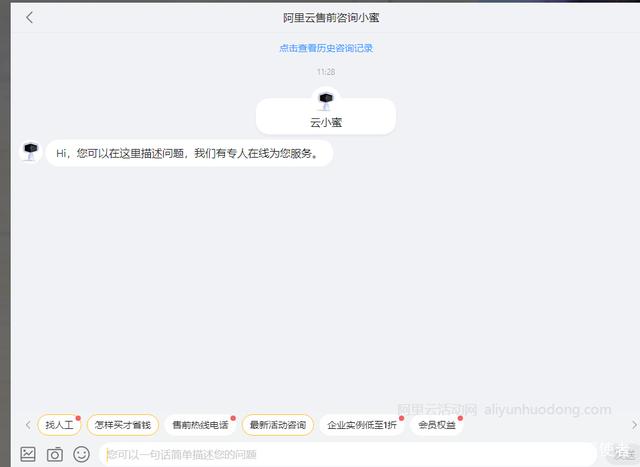The width and height of the screenshot is (640, 467).
Task: Select the 会员权益 quick reply
Action: 437,425
